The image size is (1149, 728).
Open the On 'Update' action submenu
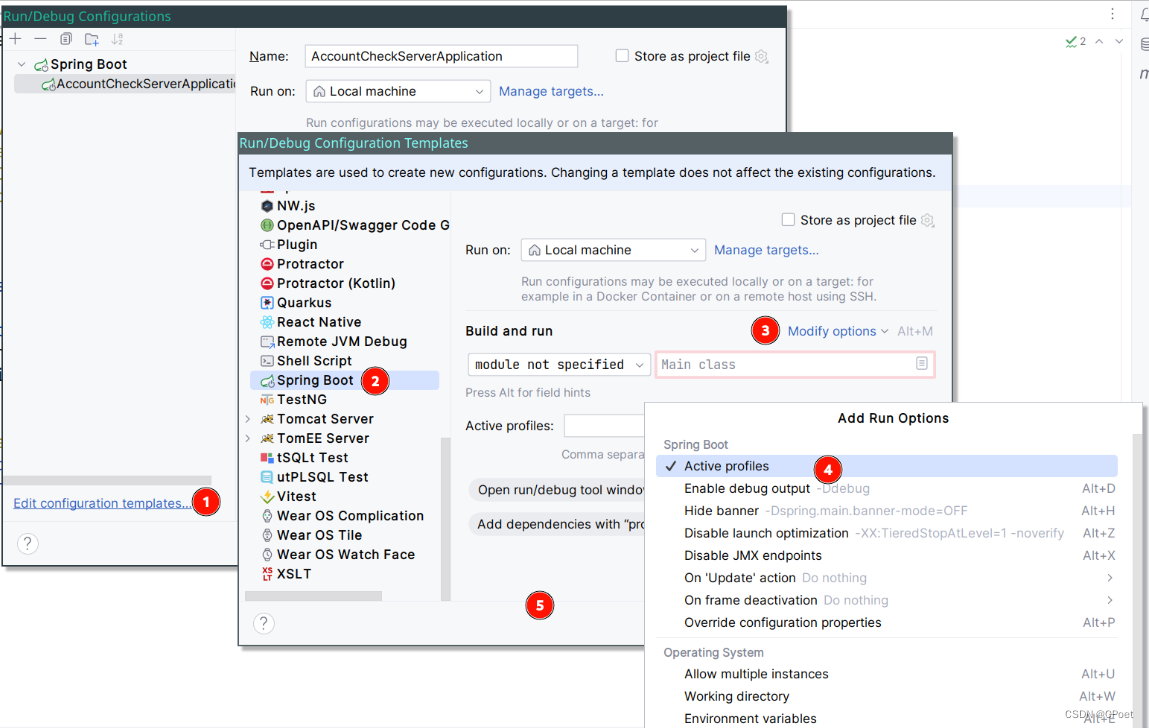click(887, 578)
